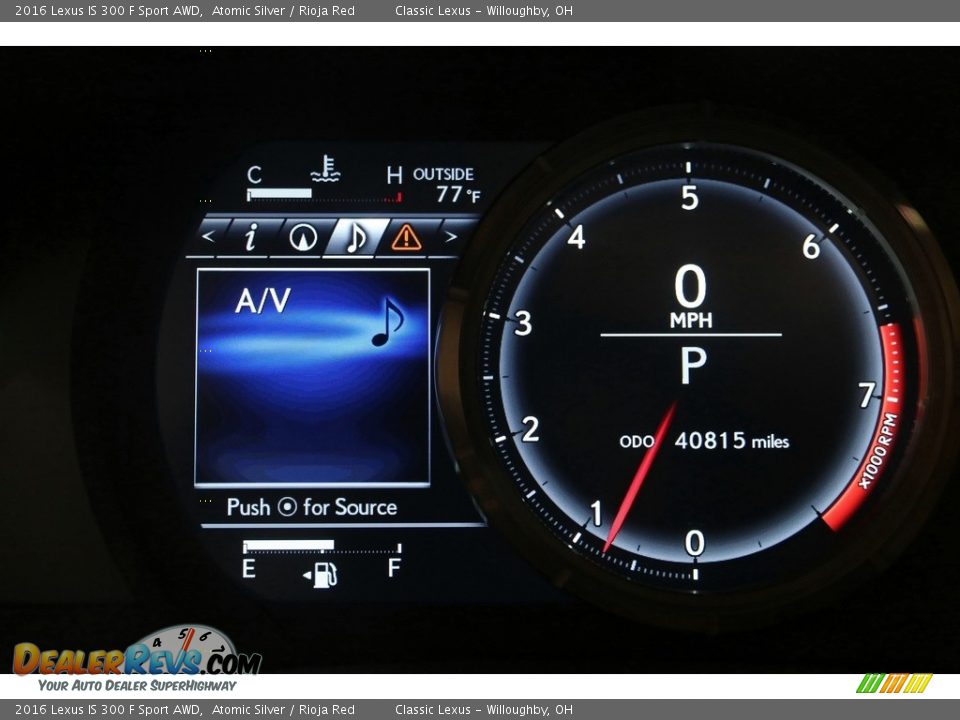This screenshot has height=720, width=960.
Task: Click the odometer value 40815 miles
Action: click(732, 441)
